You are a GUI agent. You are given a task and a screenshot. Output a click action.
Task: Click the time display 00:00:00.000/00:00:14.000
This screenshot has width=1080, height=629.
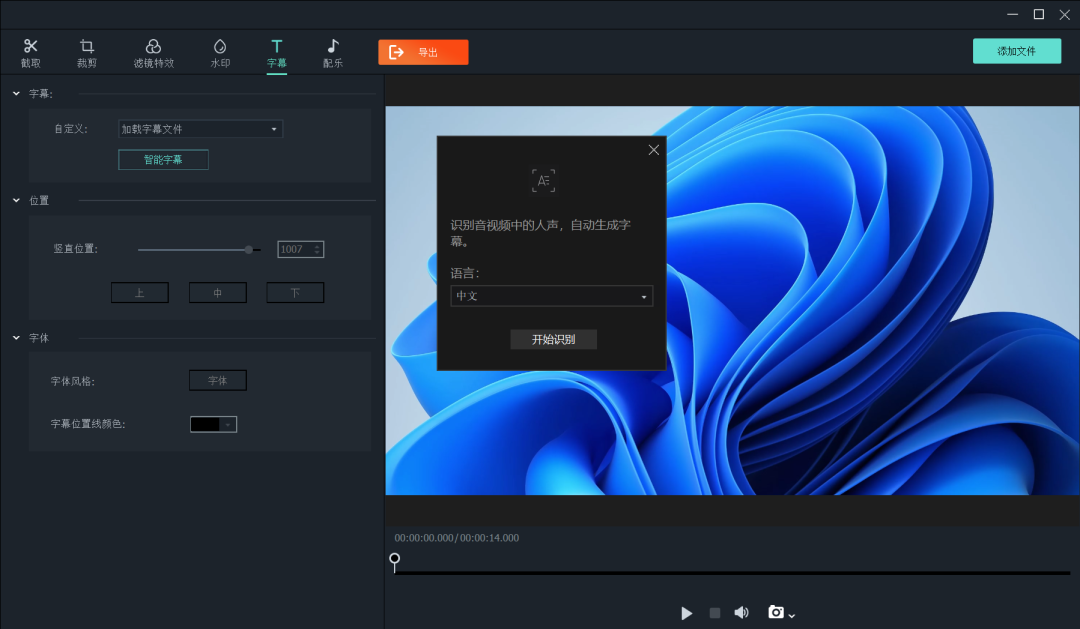click(457, 538)
